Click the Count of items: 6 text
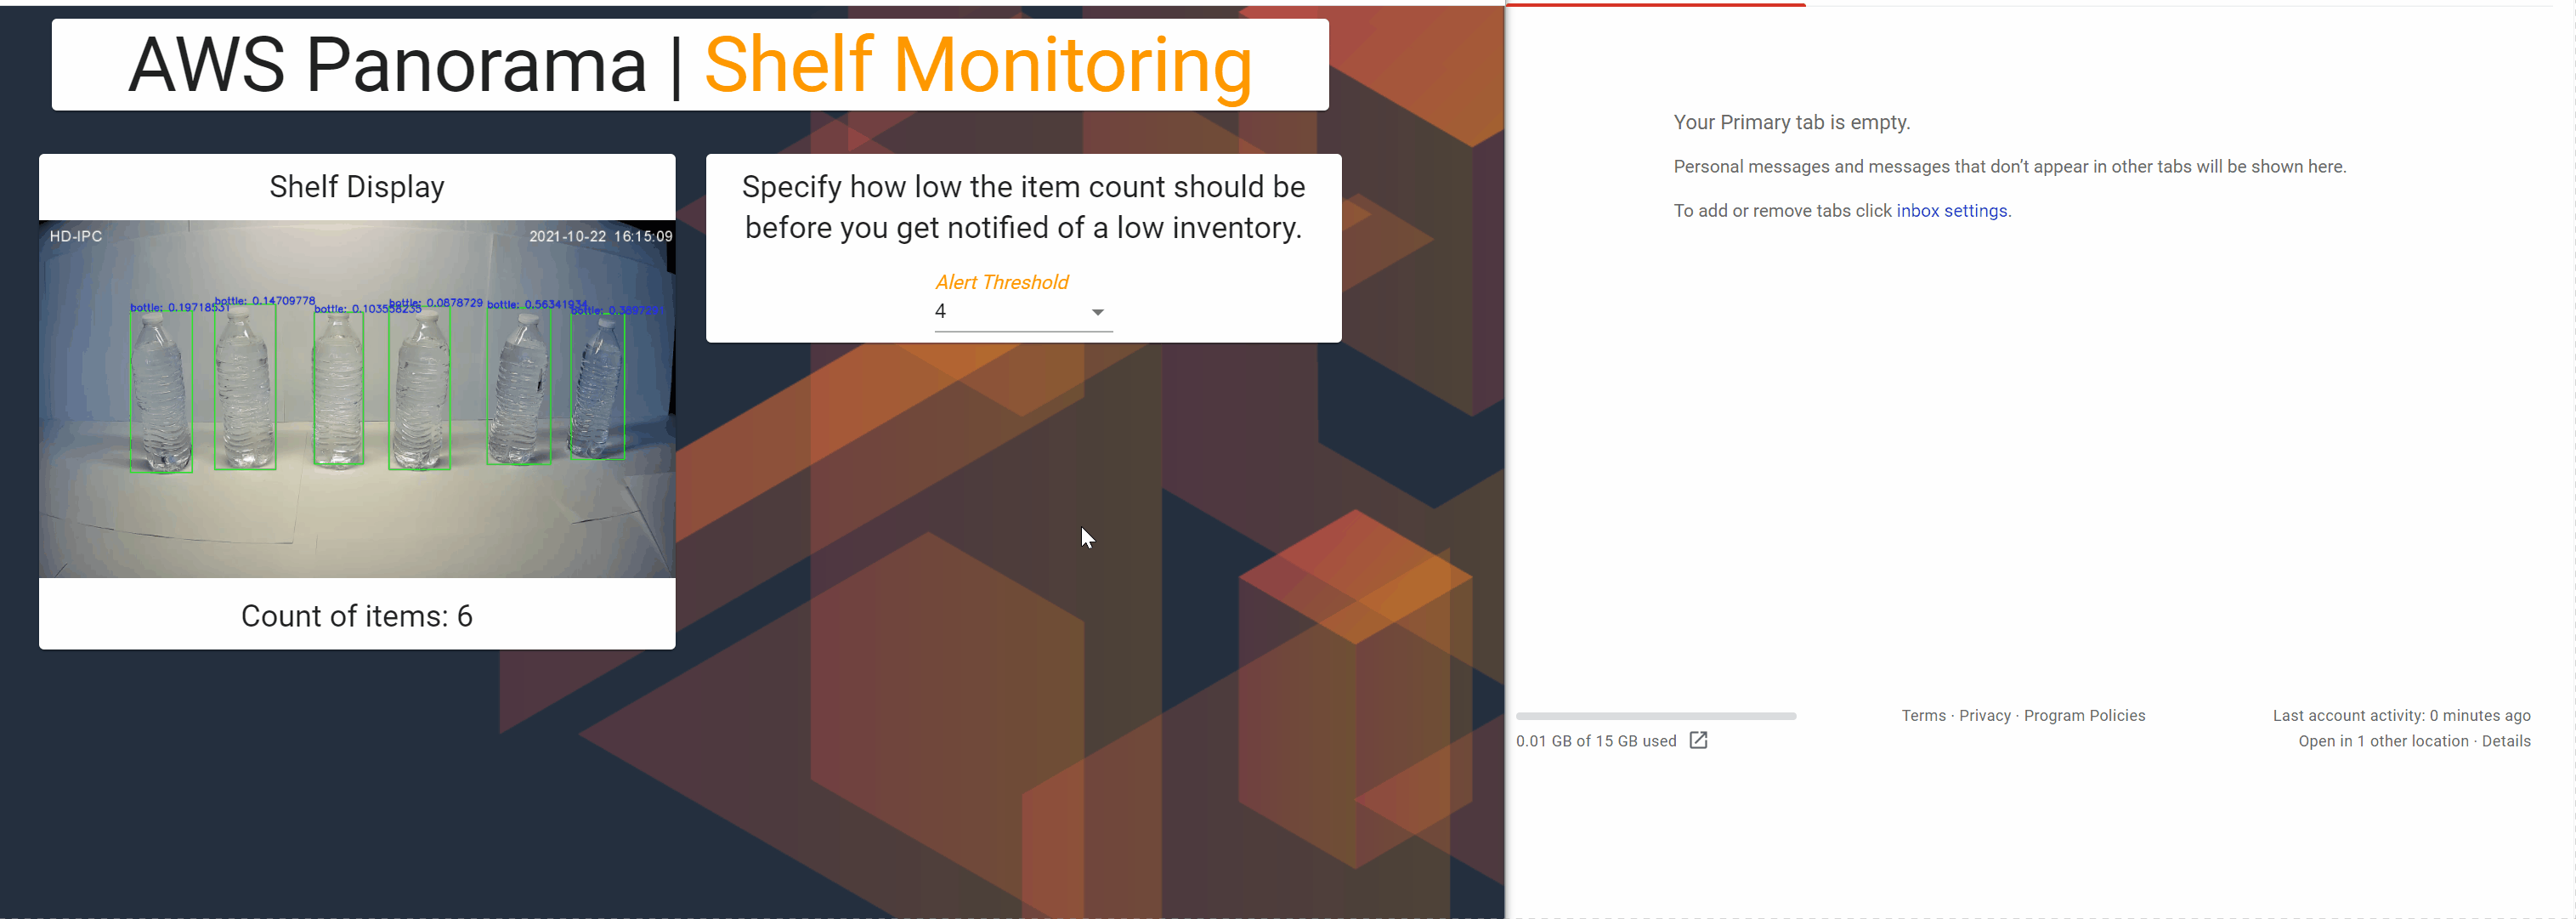 click(x=357, y=616)
